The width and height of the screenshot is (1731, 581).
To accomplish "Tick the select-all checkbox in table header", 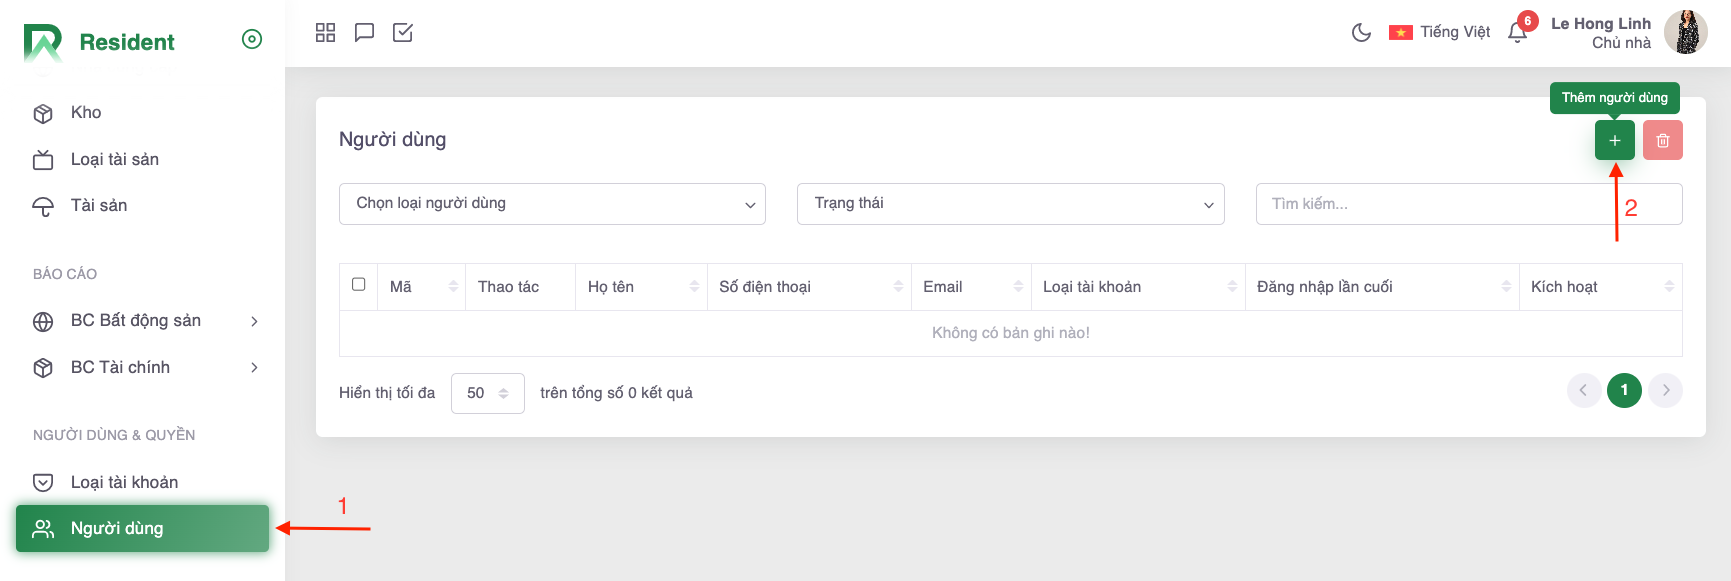I will (359, 285).
